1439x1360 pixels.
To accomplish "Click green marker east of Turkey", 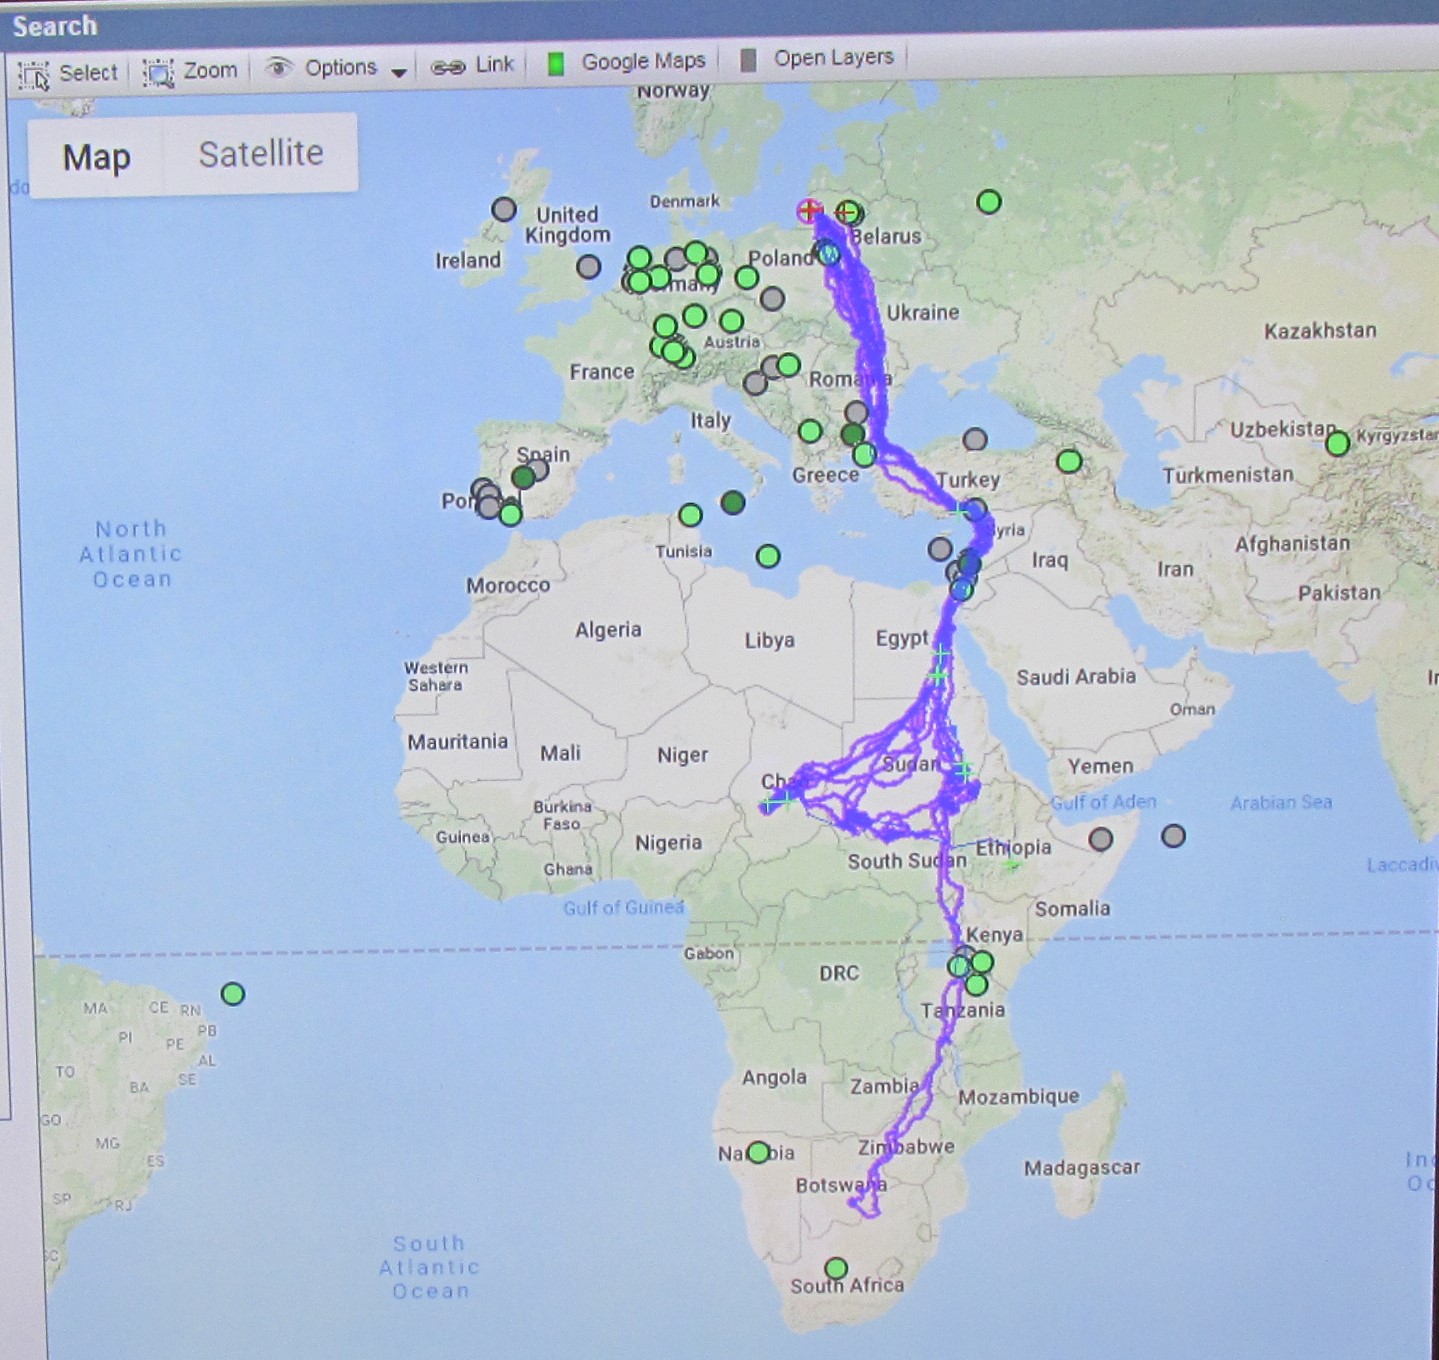I will [x=1069, y=461].
